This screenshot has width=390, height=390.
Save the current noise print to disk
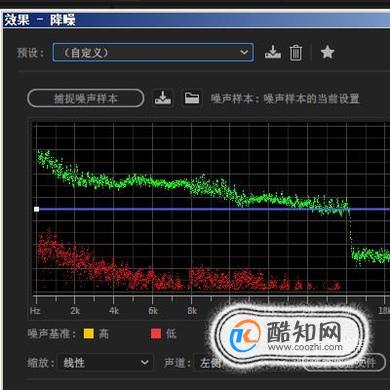click(x=163, y=98)
